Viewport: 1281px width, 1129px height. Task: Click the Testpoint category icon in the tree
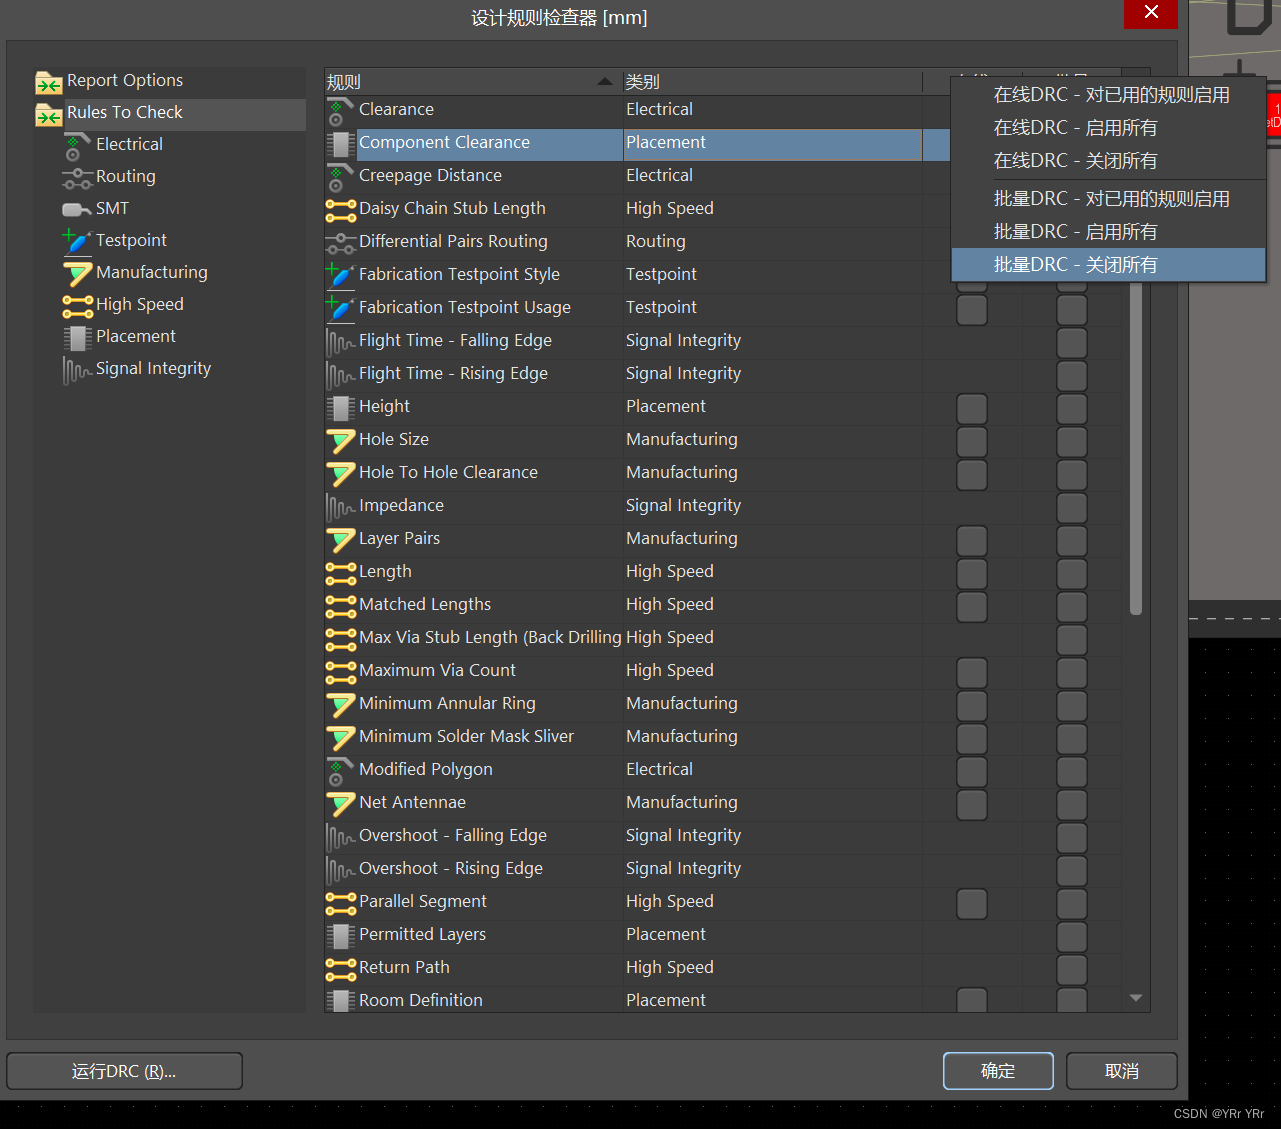coord(77,240)
